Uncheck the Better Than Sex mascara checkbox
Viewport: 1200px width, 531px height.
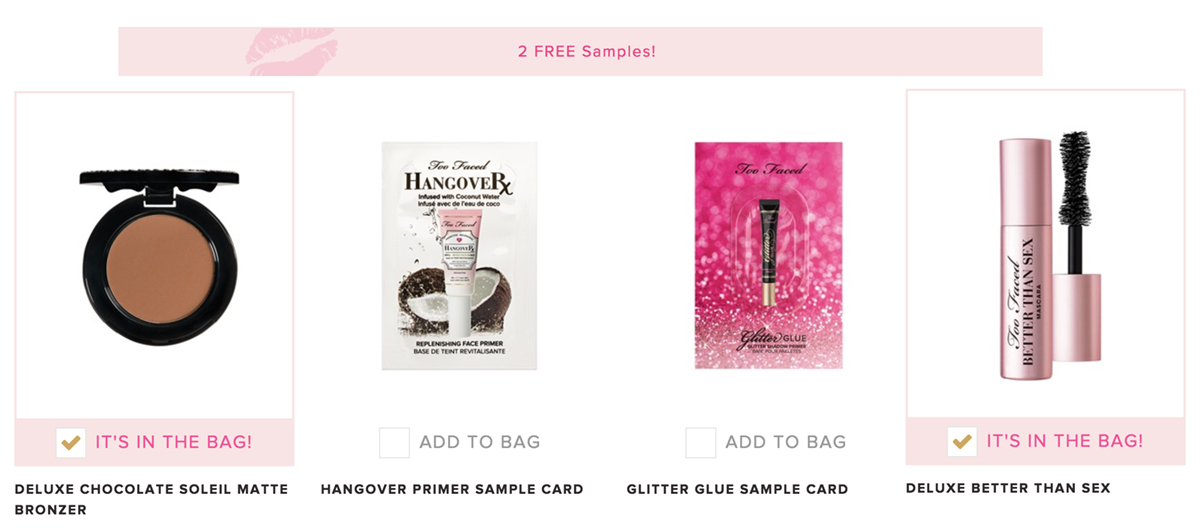point(962,442)
